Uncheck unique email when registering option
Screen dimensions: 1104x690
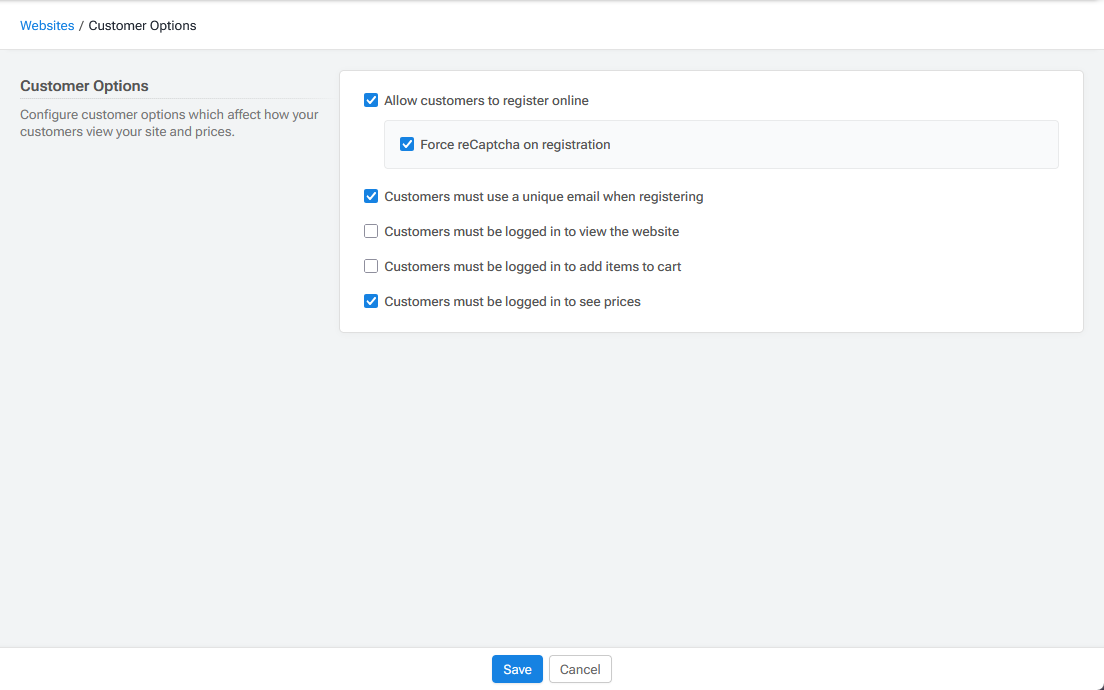tap(370, 196)
